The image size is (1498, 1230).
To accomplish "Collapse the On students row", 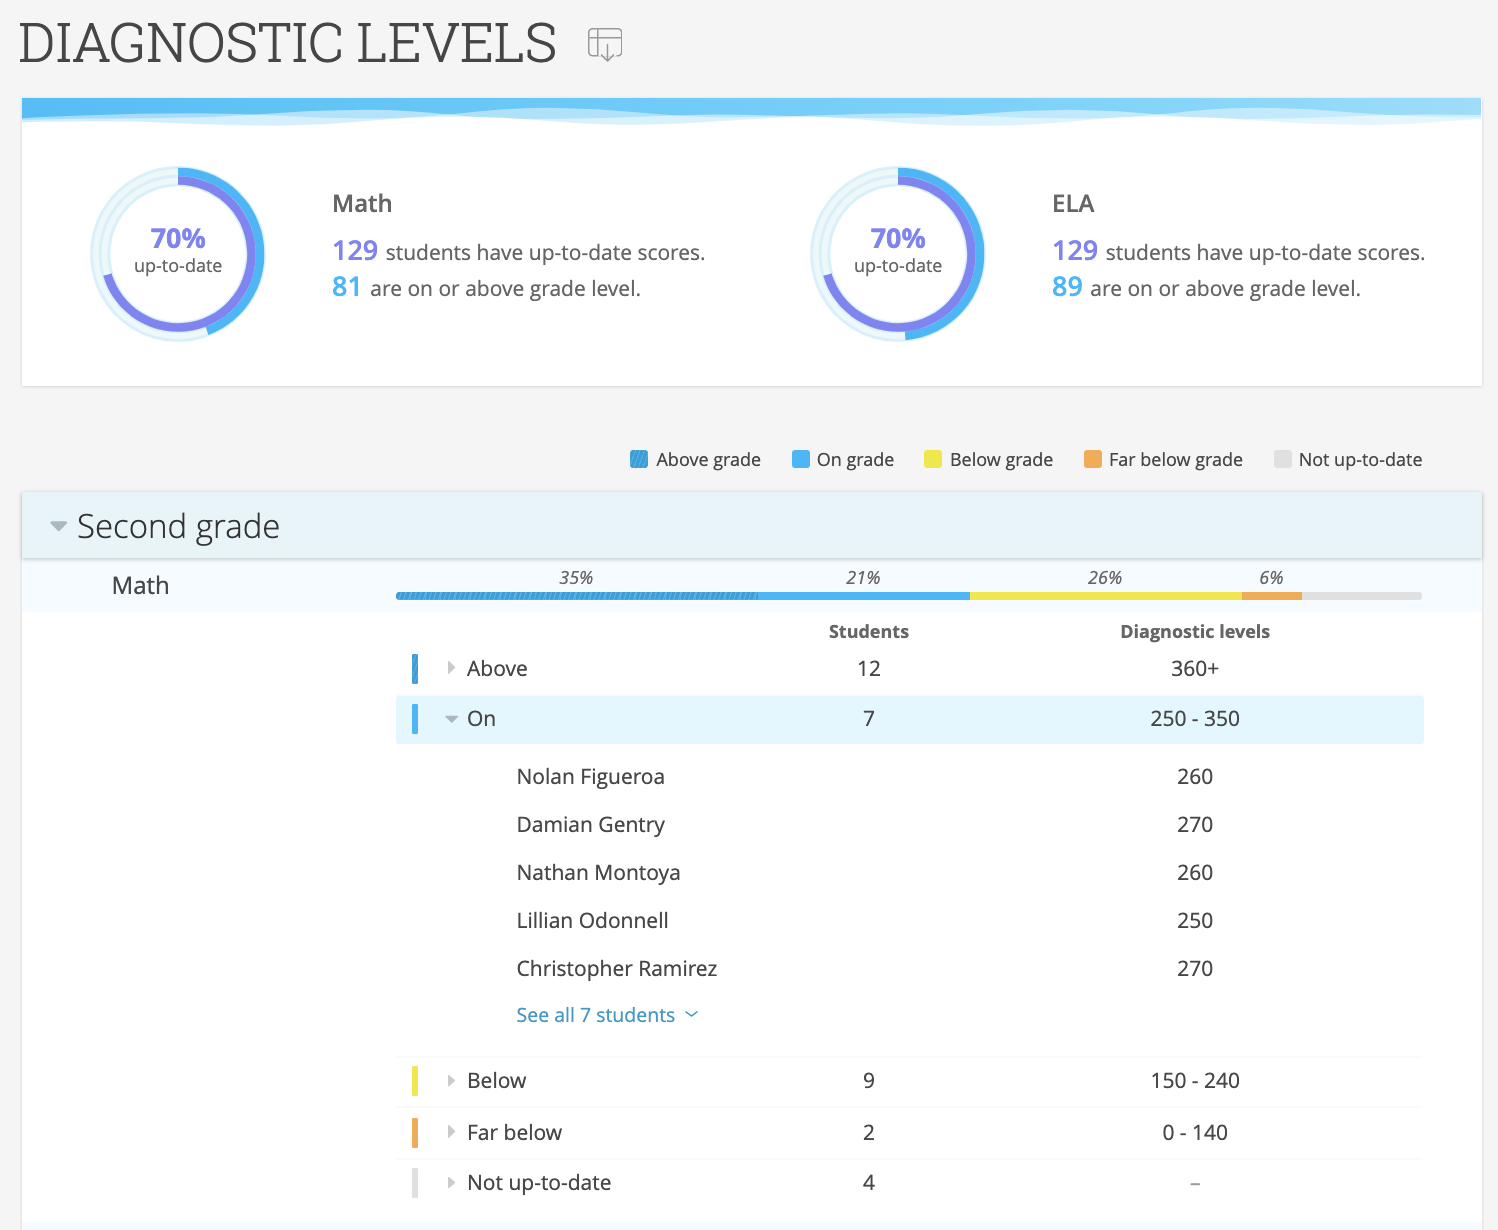I will pyautogui.click(x=451, y=719).
